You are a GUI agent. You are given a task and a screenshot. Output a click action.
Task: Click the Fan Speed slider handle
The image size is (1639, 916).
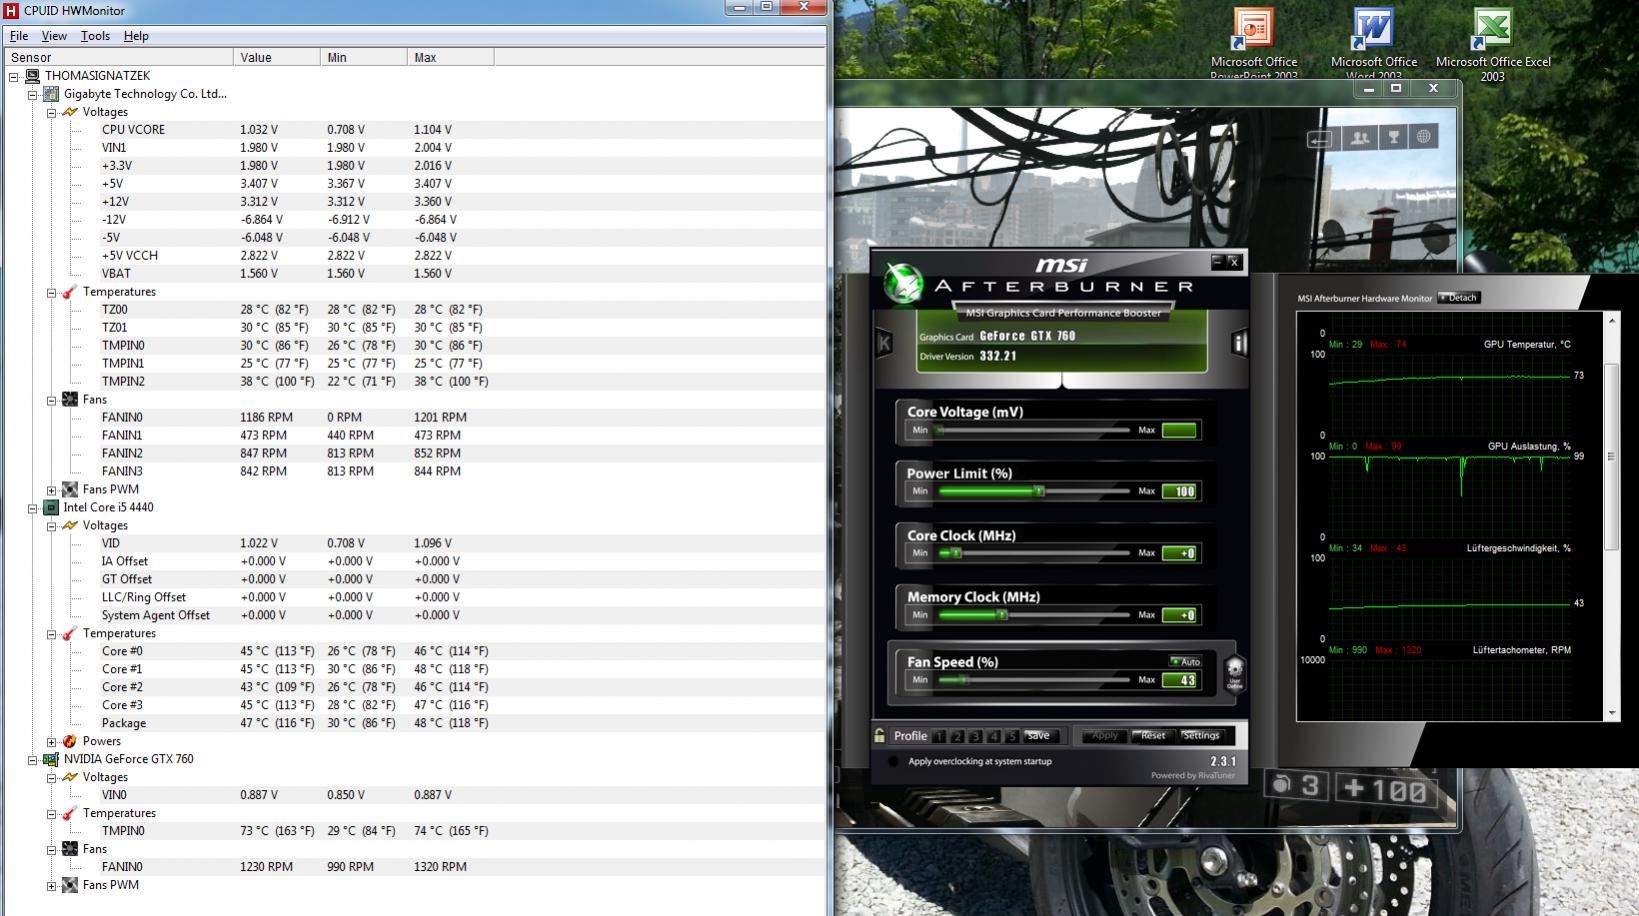click(x=966, y=680)
